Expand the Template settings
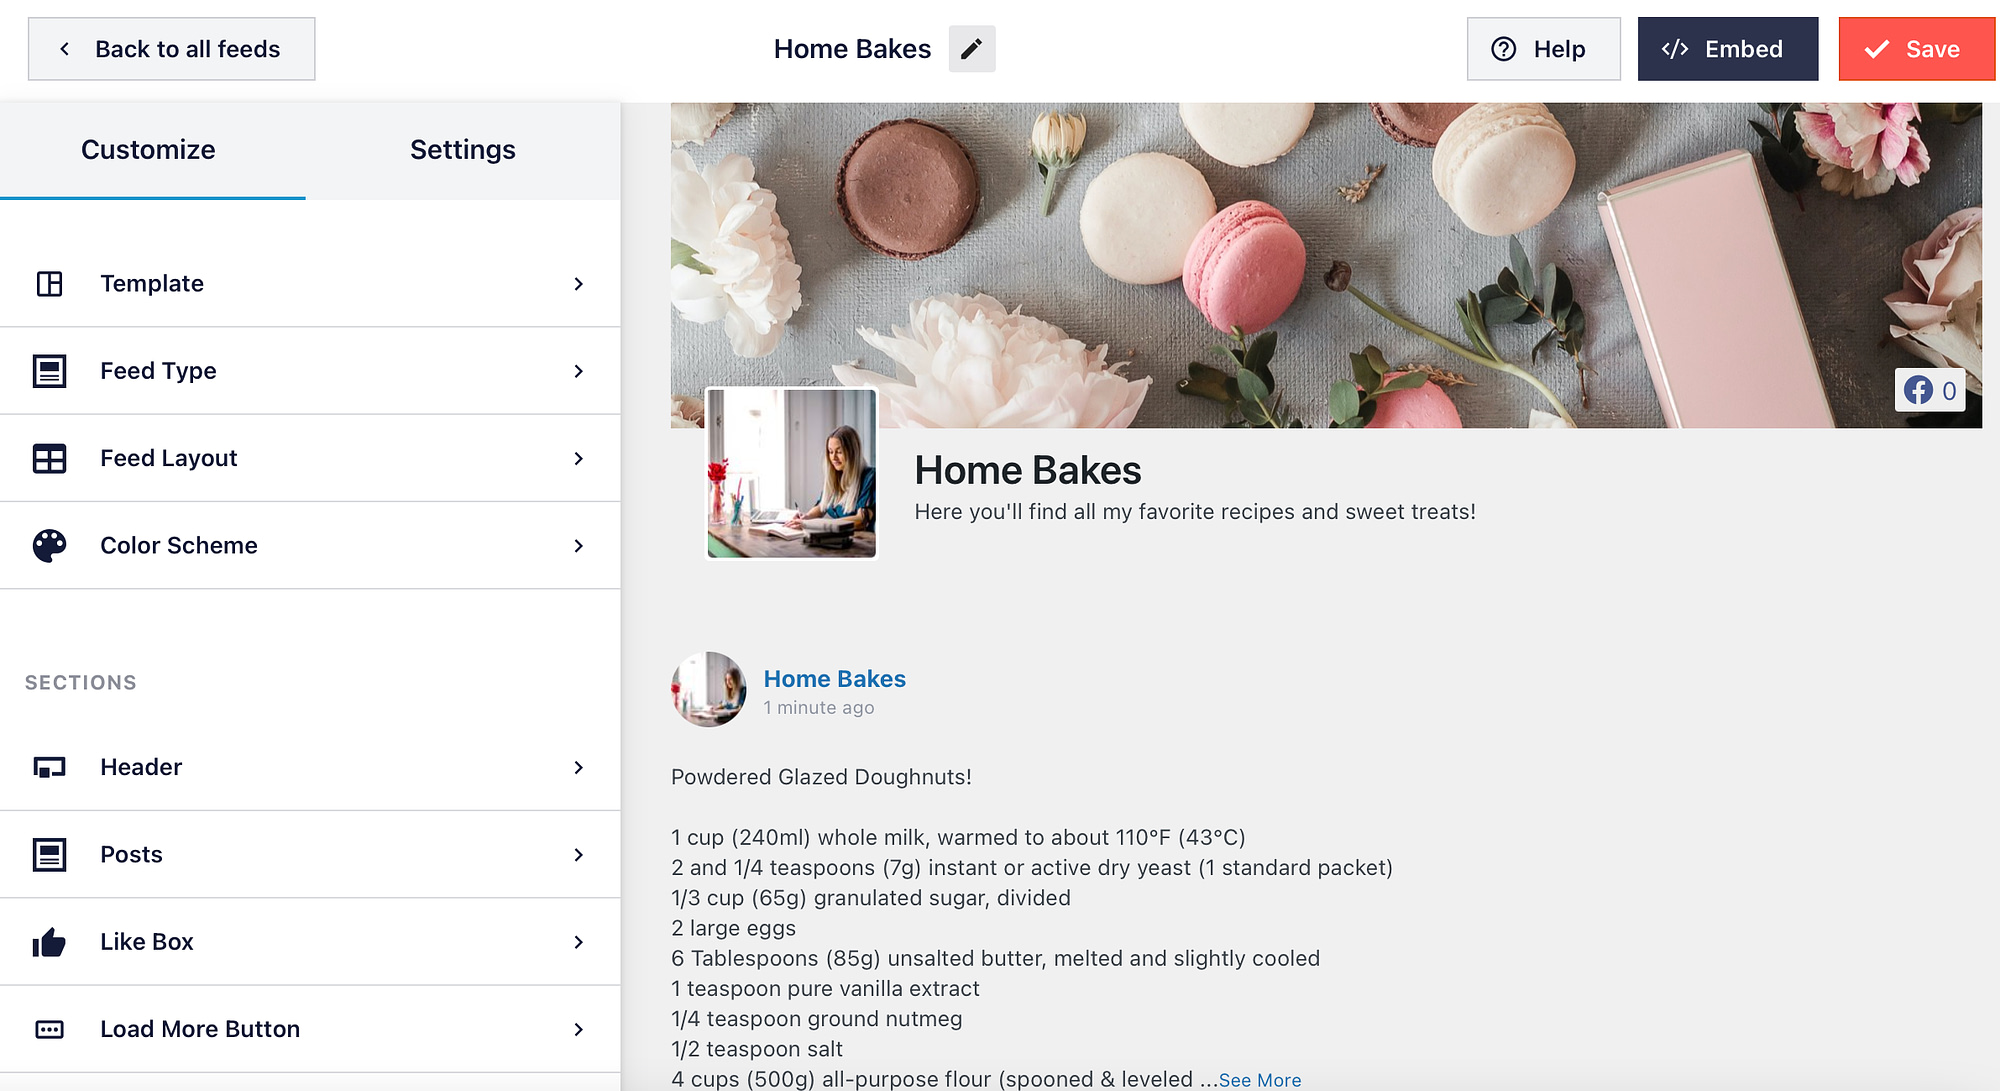 (x=310, y=283)
